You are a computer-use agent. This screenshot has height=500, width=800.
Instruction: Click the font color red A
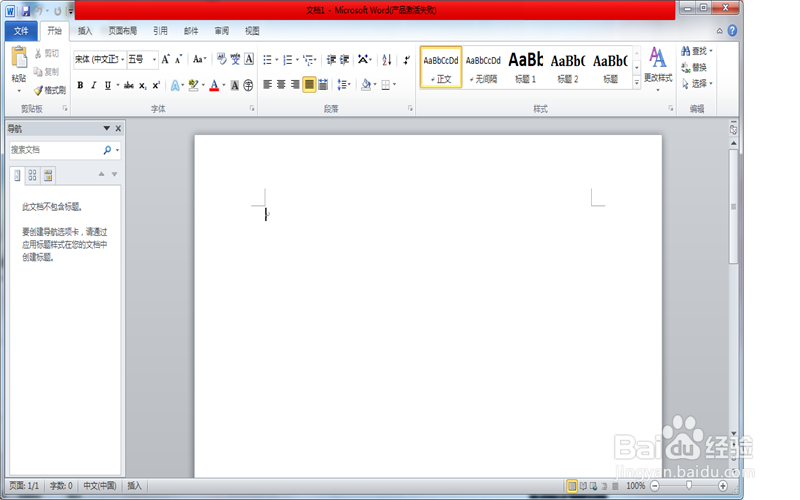(x=214, y=85)
